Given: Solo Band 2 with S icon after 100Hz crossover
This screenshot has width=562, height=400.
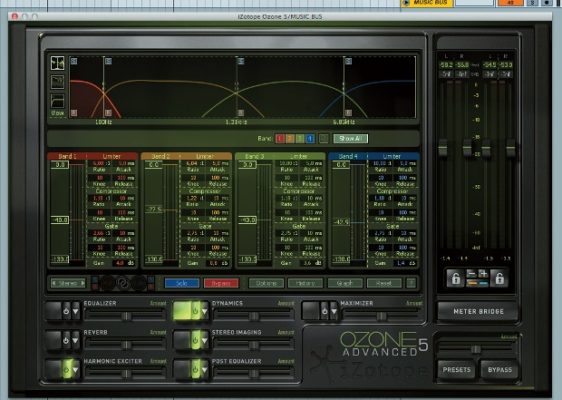Looking at the screenshot, I should tap(108, 61).
